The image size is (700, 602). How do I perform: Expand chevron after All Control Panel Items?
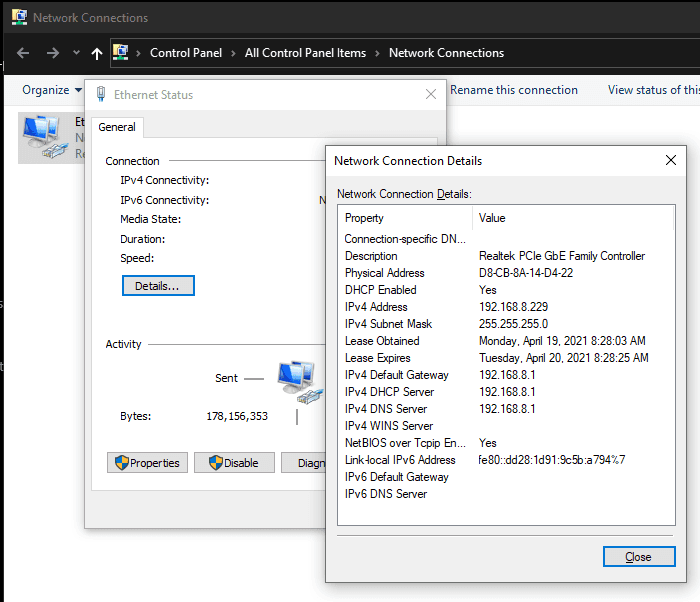tap(377, 53)
